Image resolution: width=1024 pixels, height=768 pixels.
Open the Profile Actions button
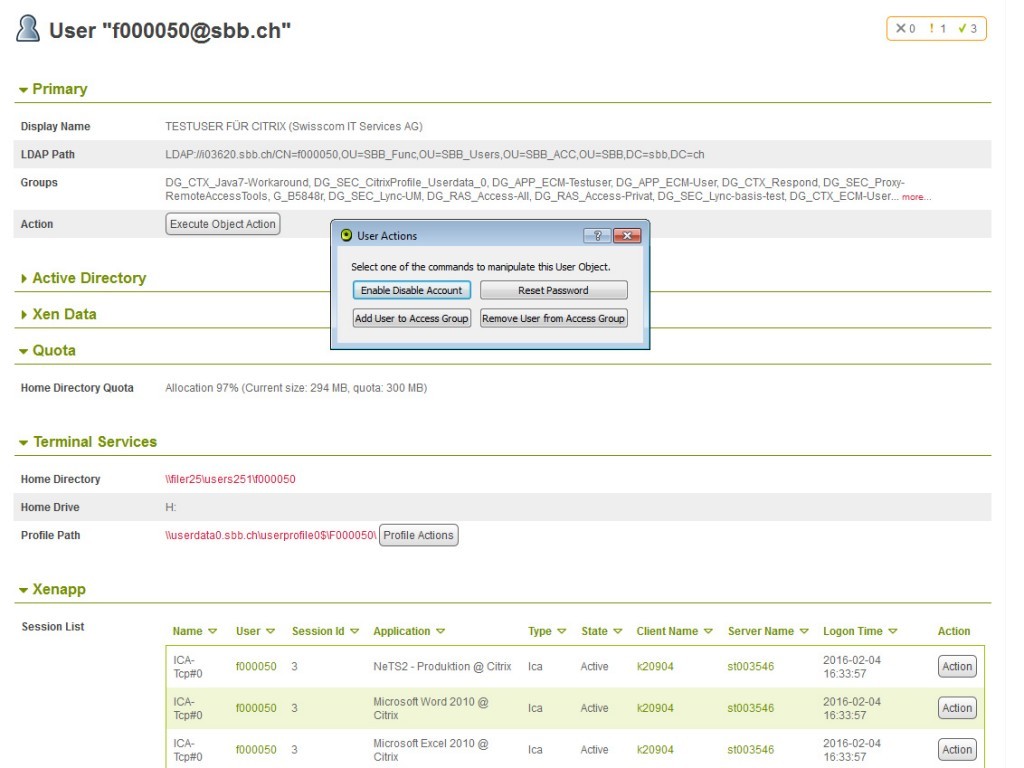pyautogui.click(x=418, y=536)
